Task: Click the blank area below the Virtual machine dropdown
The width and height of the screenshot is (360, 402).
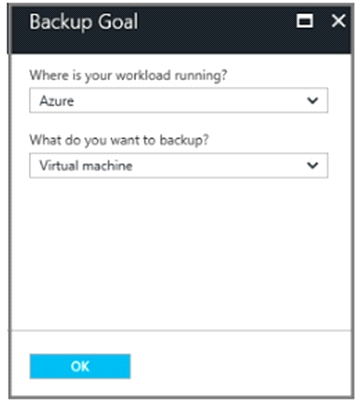Action: point(180,253)
